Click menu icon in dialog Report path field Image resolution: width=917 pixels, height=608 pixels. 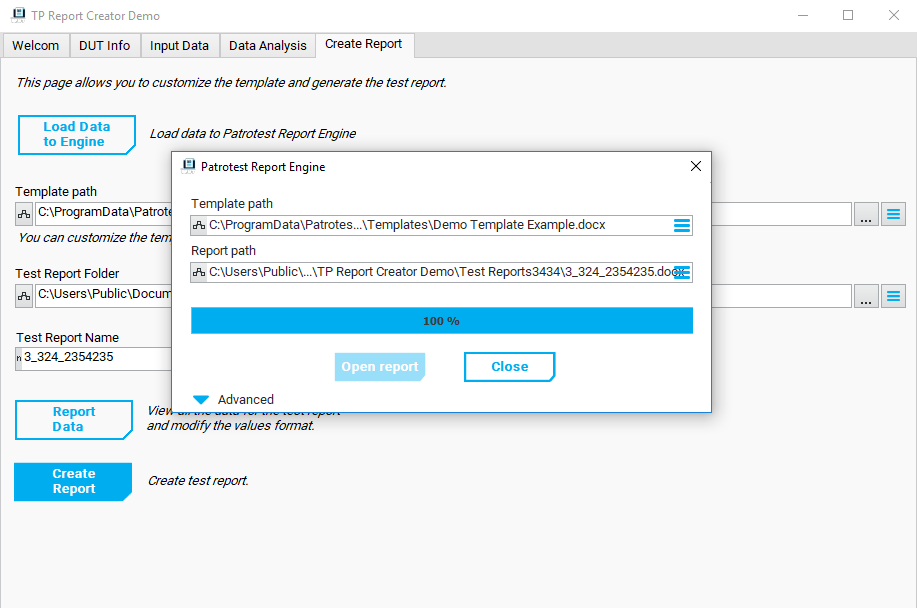click(682, 272)
